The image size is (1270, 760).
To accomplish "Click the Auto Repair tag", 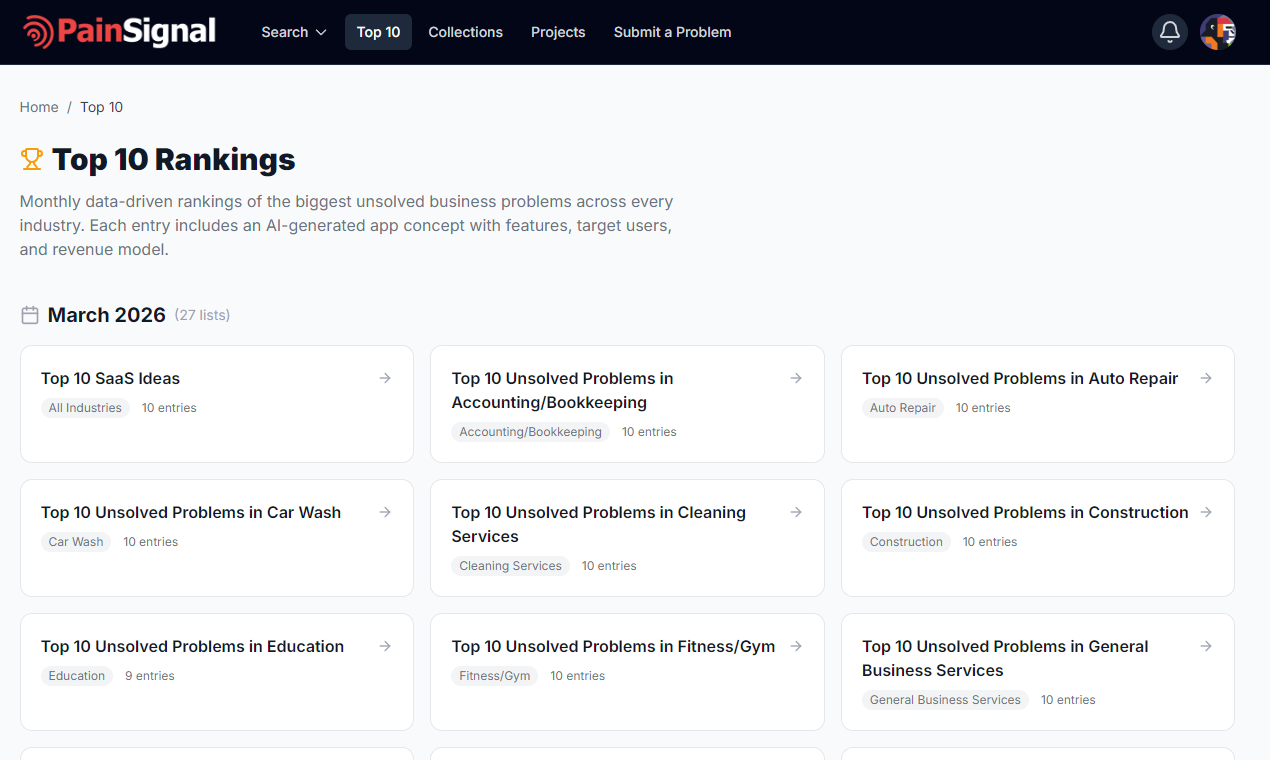I will (903, 408).
